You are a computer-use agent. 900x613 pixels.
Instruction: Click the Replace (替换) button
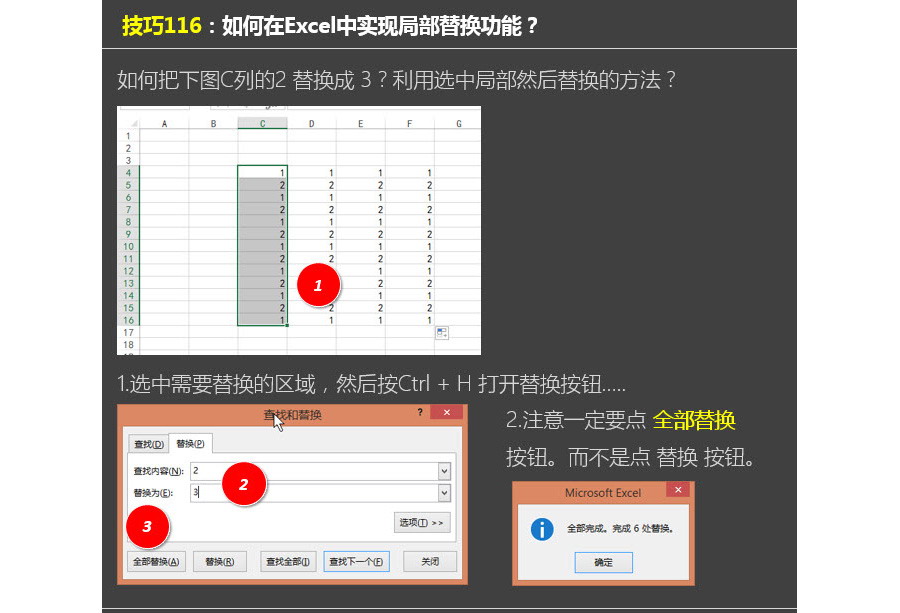tap(220, 561)
